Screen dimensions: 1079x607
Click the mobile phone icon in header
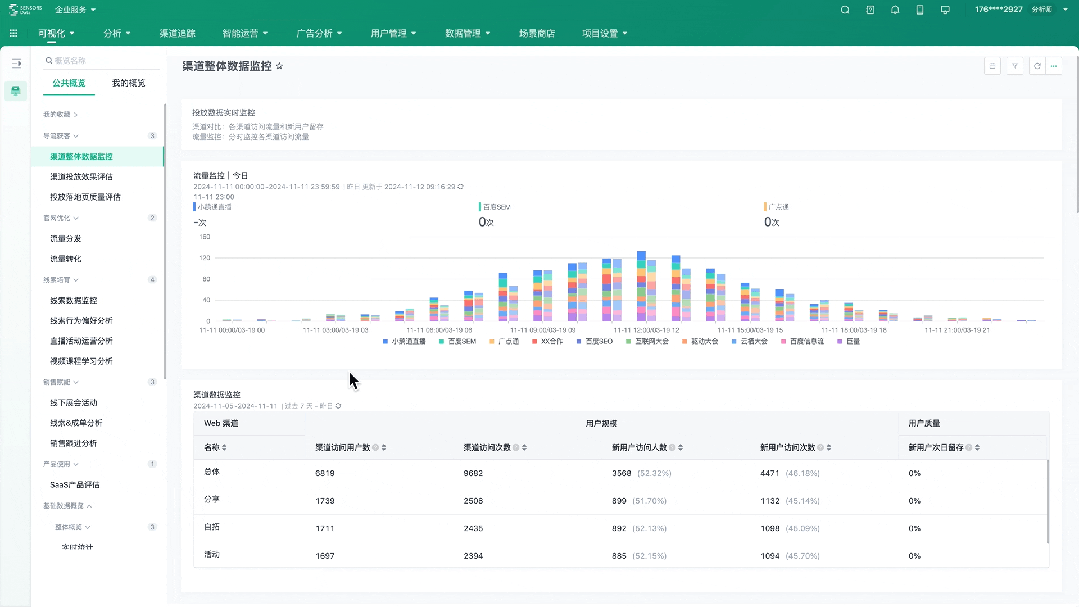tap(920, 10)
